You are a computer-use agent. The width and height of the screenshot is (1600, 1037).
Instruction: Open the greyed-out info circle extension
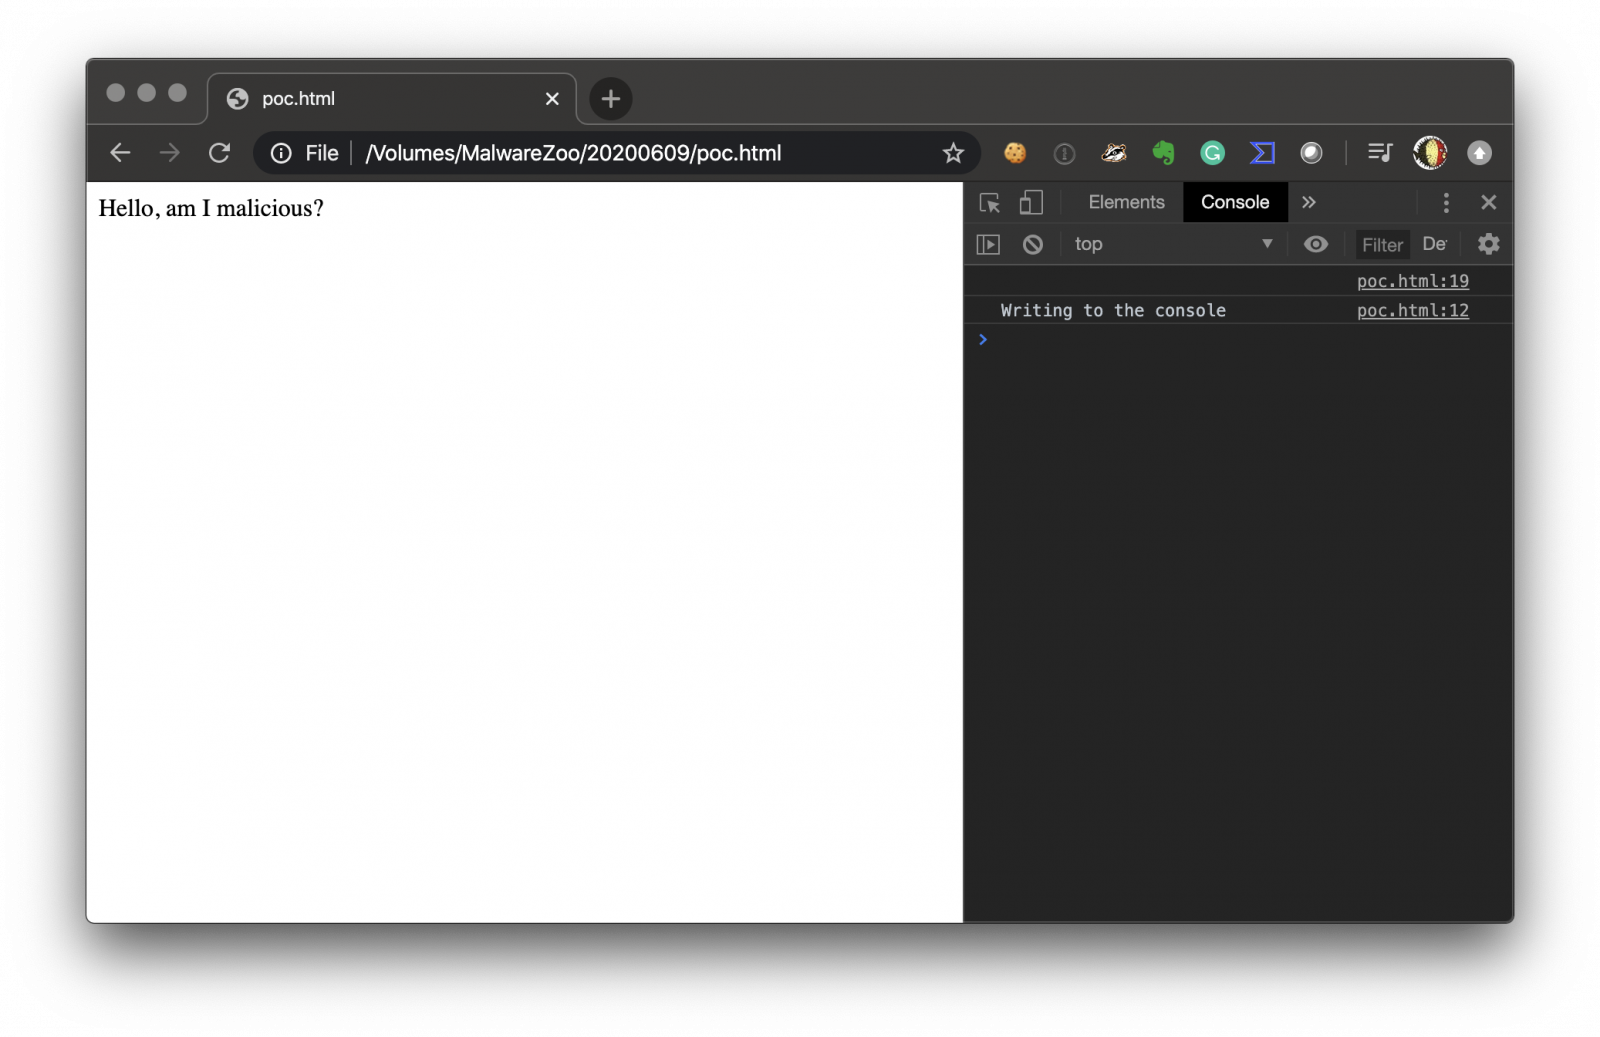point(1064,153)
